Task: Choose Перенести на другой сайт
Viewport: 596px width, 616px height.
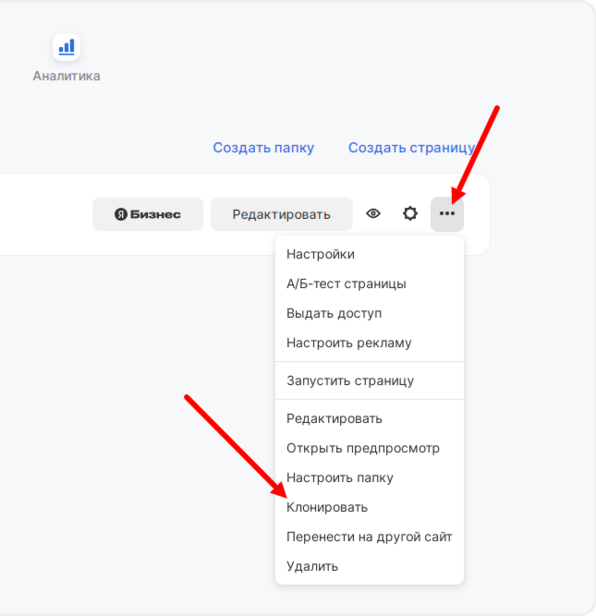Action: 369,537
